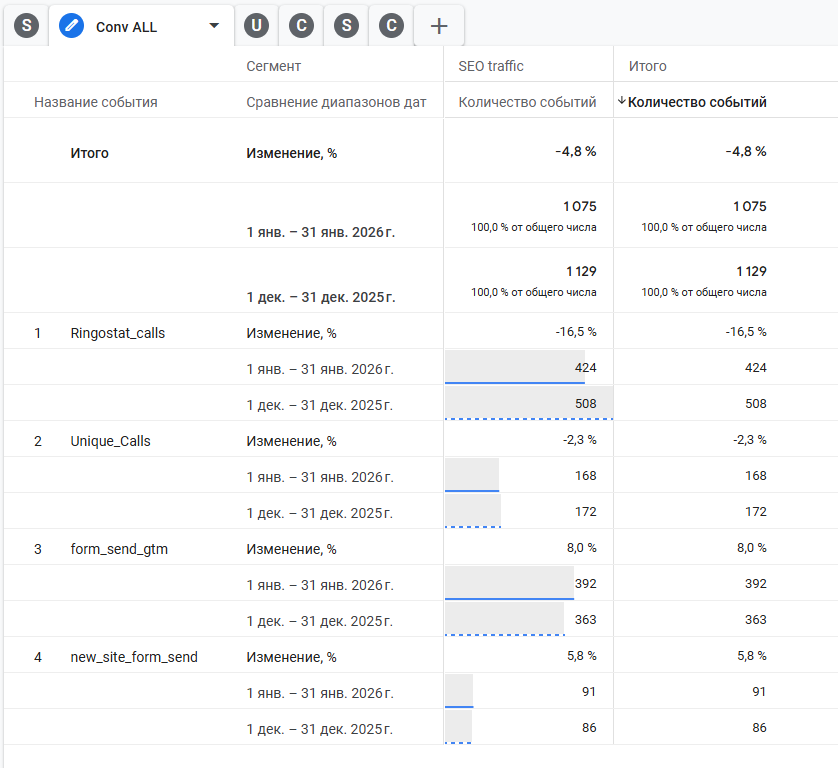Switch to the U tab
The image size is (838, 768).
click(257, 26)
